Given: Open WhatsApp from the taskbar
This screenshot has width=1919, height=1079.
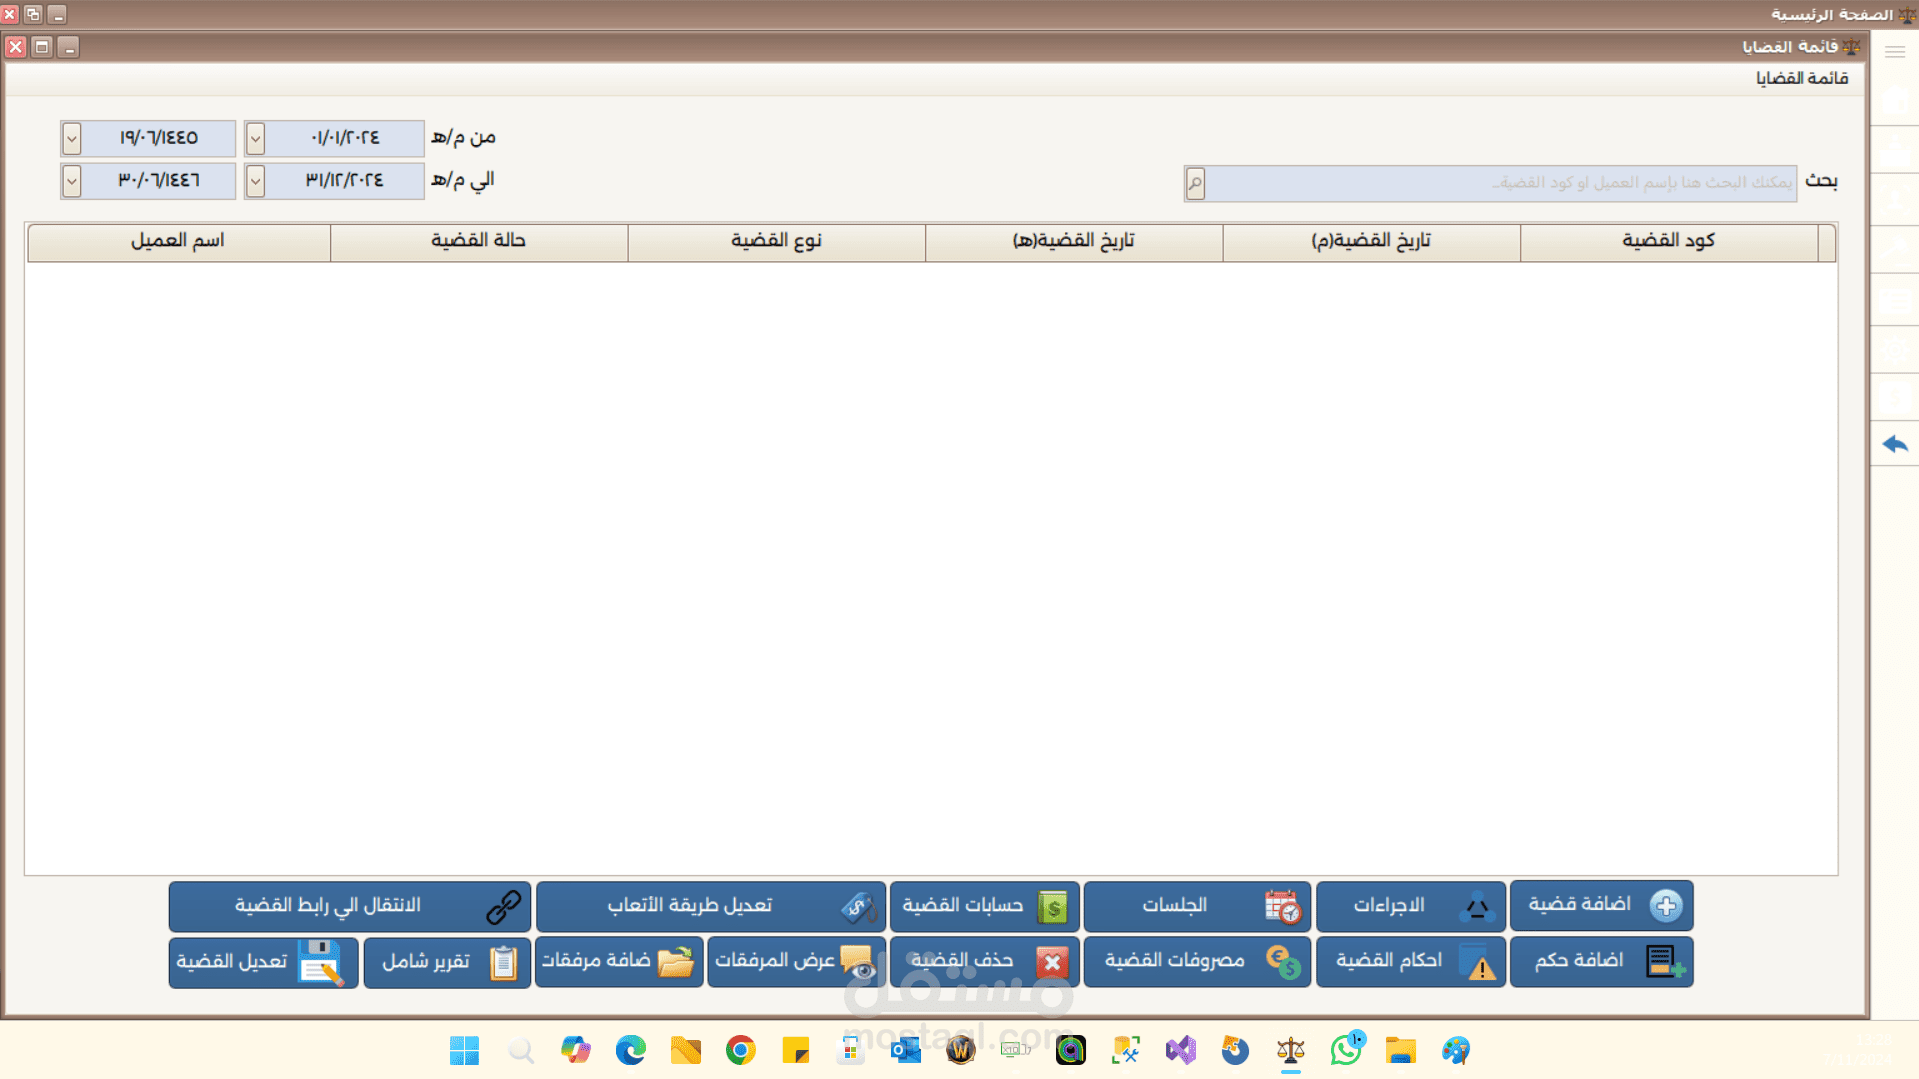Looking at the screenshot, I should pos(1346,1050).
